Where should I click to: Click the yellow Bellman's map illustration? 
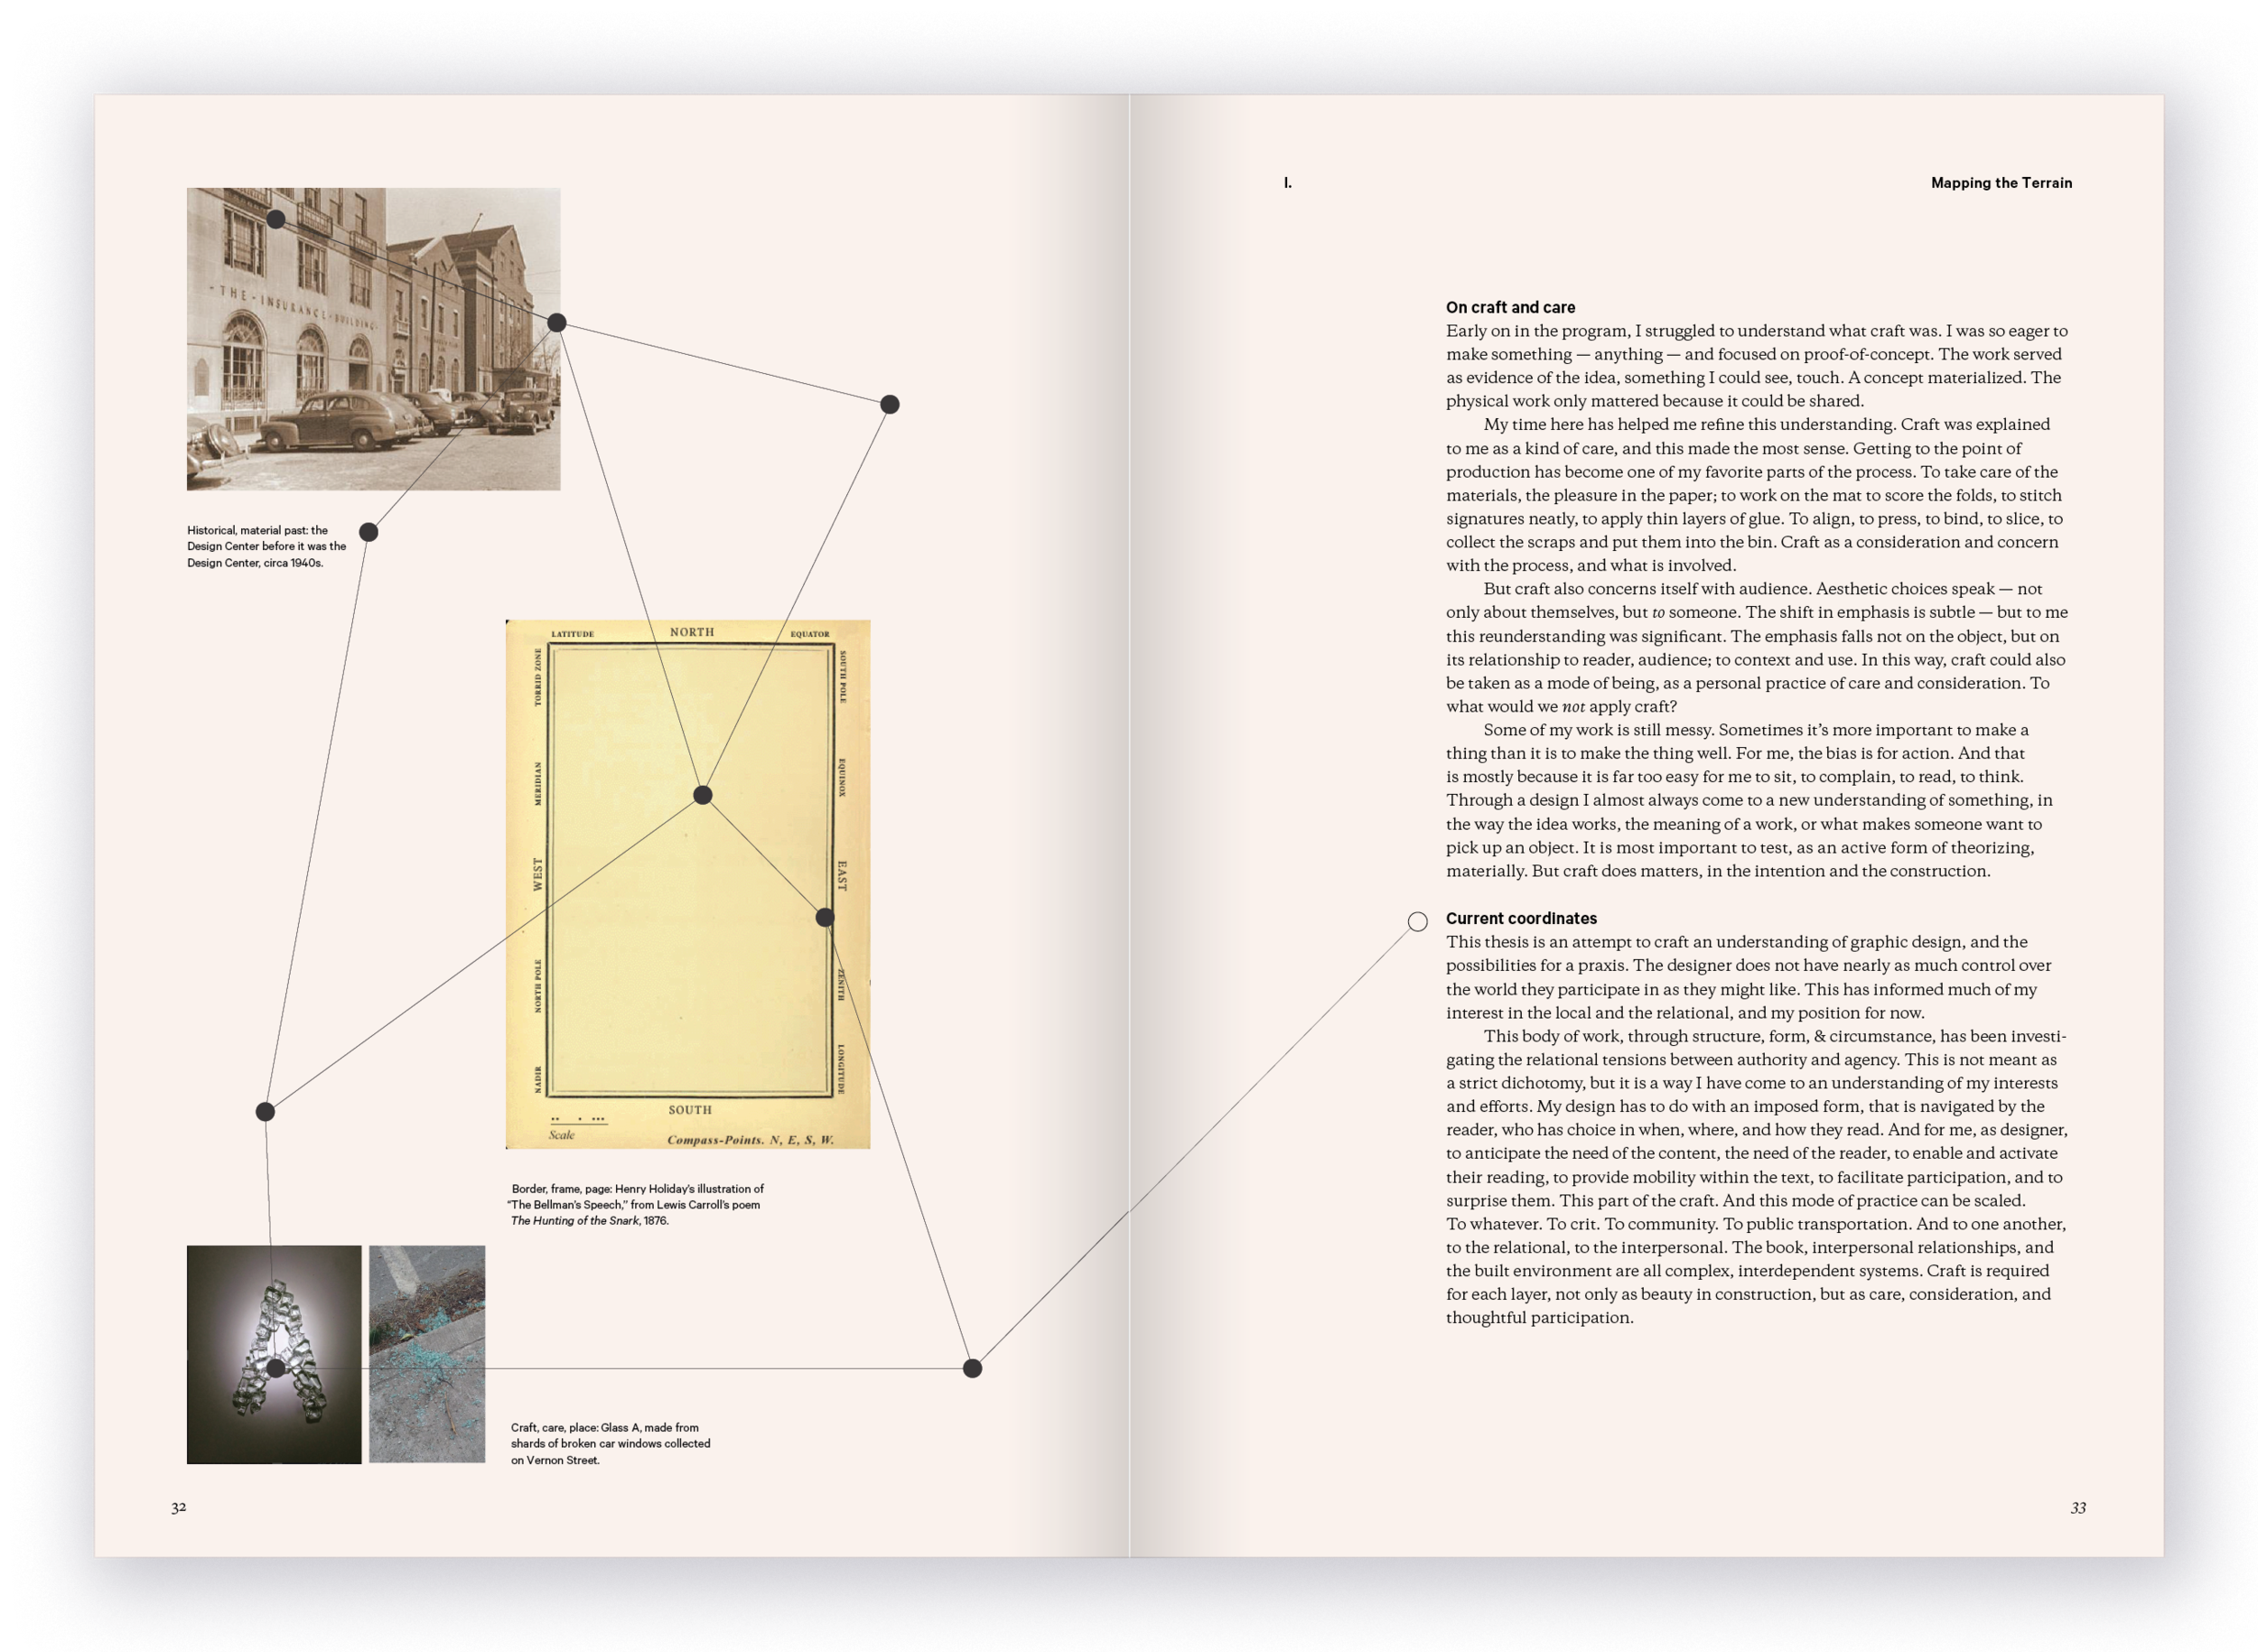pyautogui.click(x=688, y=884)
